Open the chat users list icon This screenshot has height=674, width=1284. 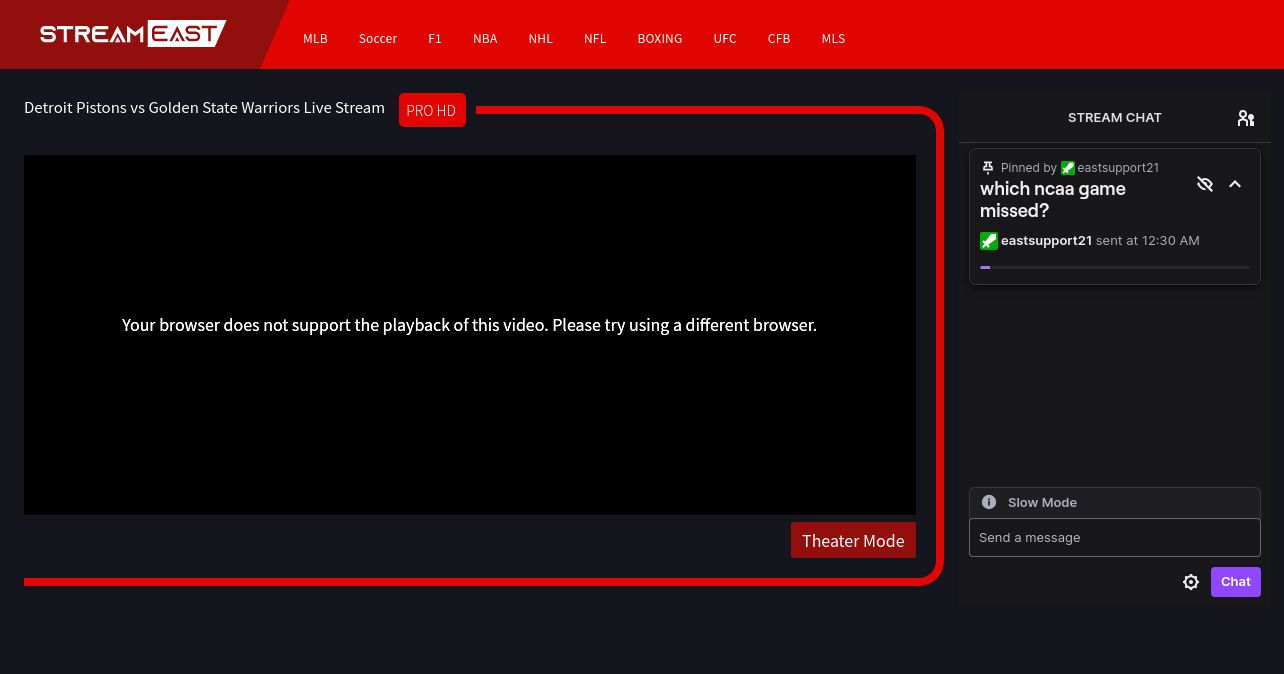(x=1246, y=118)
